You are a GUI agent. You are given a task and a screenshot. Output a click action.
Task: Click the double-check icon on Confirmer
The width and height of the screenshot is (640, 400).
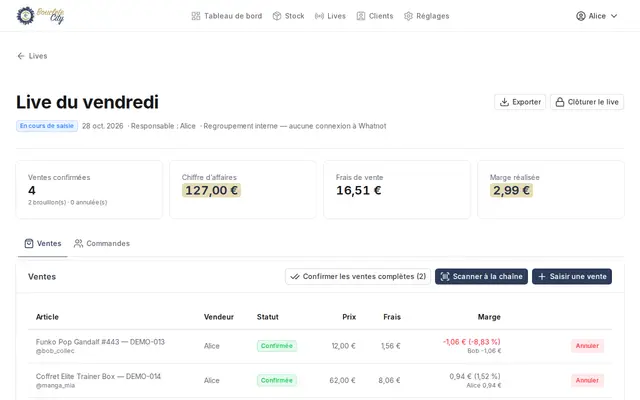click(295, 277)
